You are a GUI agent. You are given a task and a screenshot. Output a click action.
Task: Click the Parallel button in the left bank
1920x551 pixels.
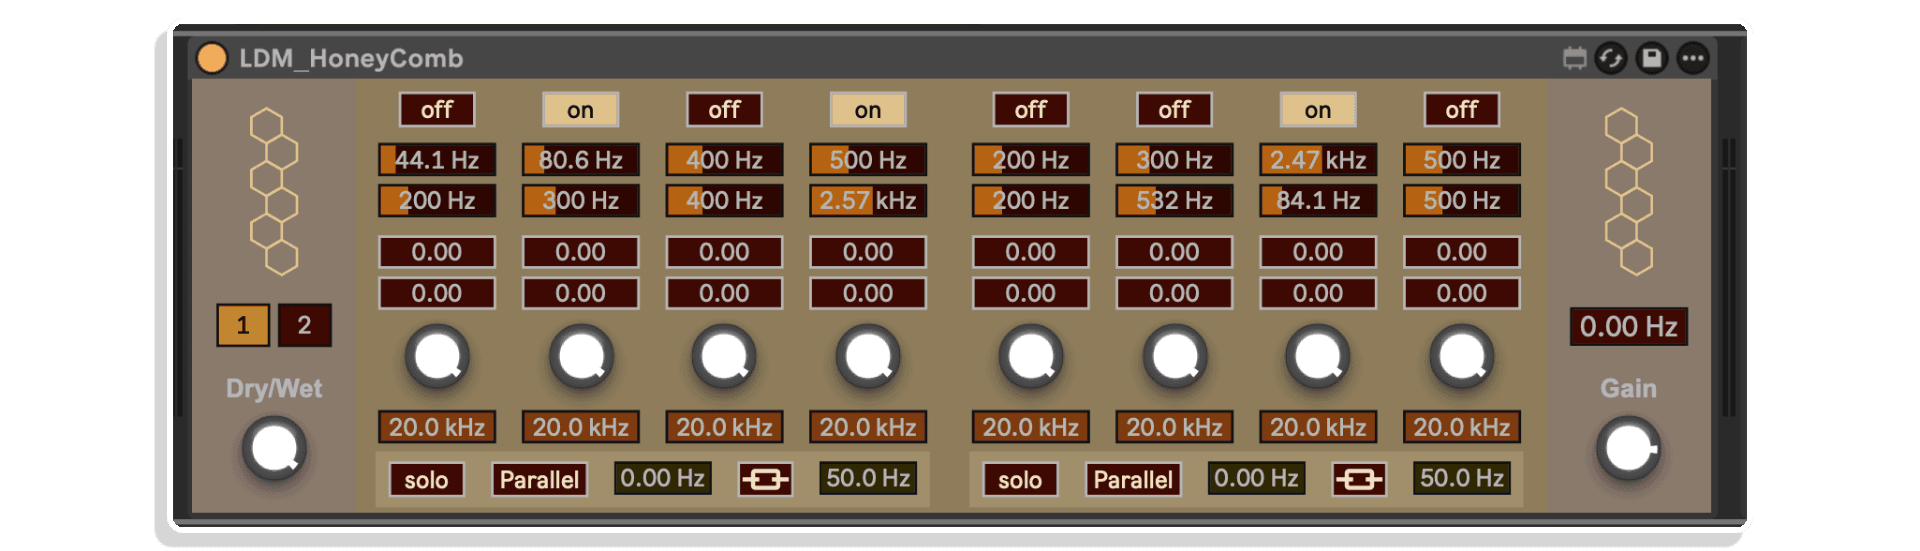[x=539, y=480]
